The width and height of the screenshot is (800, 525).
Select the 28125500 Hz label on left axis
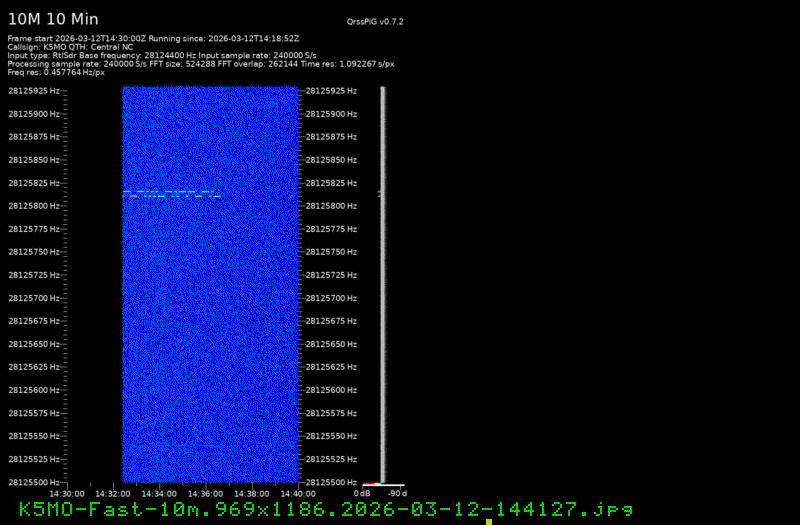(x=32, y=483)
